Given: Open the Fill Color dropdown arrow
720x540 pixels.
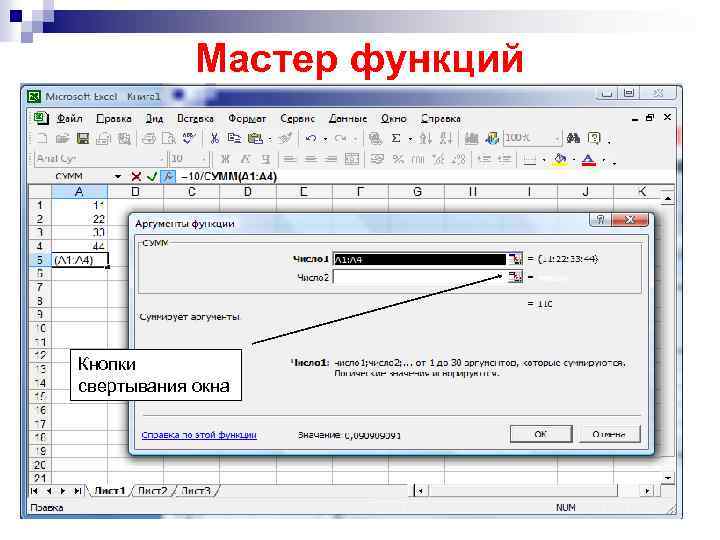Looking at the screenshot, I should point(574,160).
